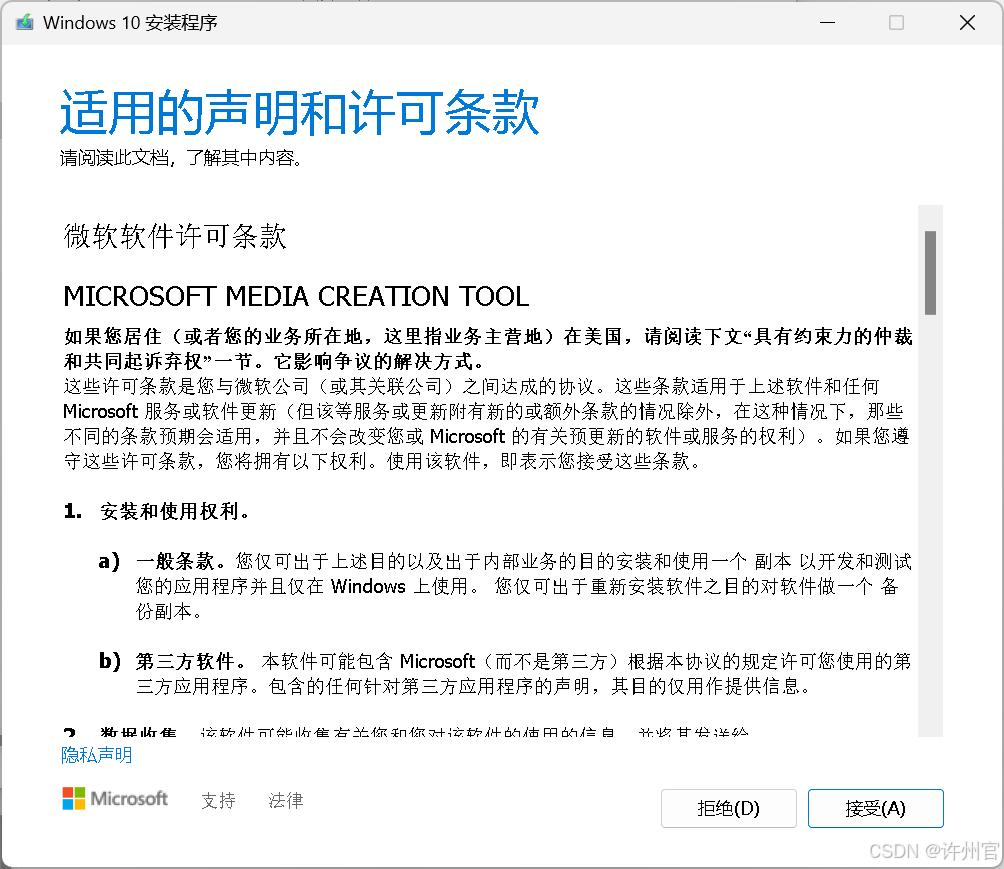This screenshot has height=869, width=1004.
Task: Click the subtitle 请阅读此文档，了解其中内容
Action: [181, 158]
